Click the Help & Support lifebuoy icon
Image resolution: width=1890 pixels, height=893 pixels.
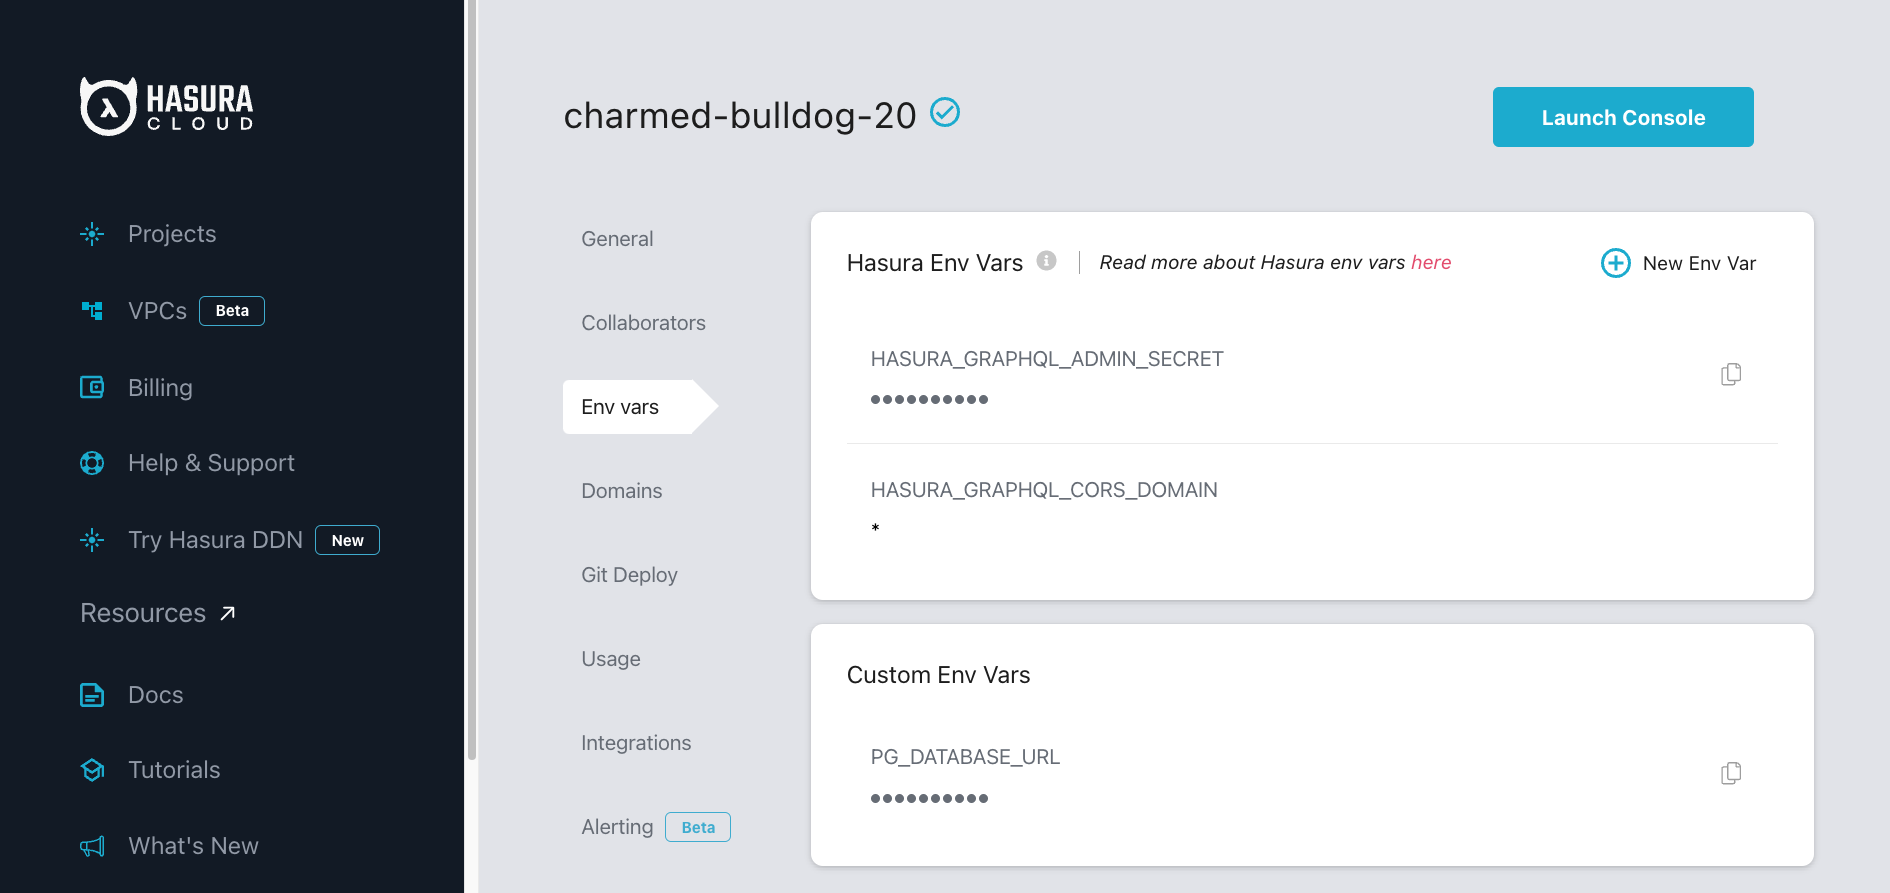pos(92,463)
